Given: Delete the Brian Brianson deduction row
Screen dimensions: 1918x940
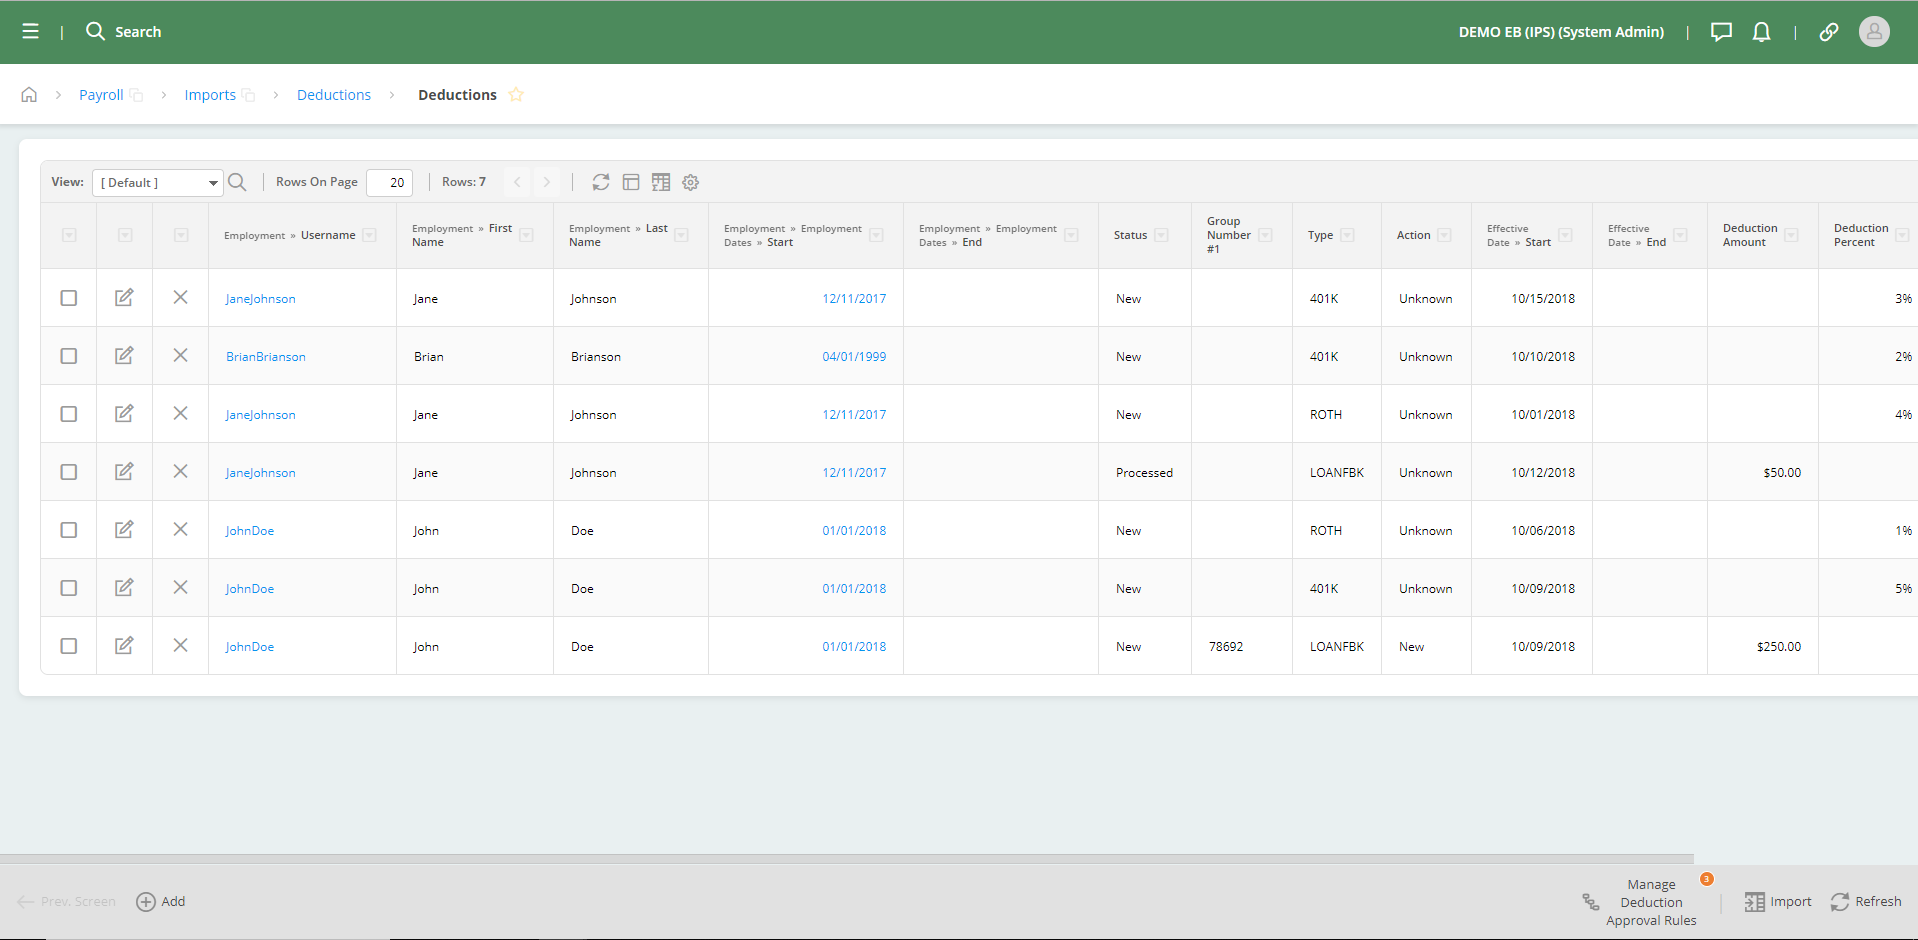Looking at the screenshot, I should point(180,355).
